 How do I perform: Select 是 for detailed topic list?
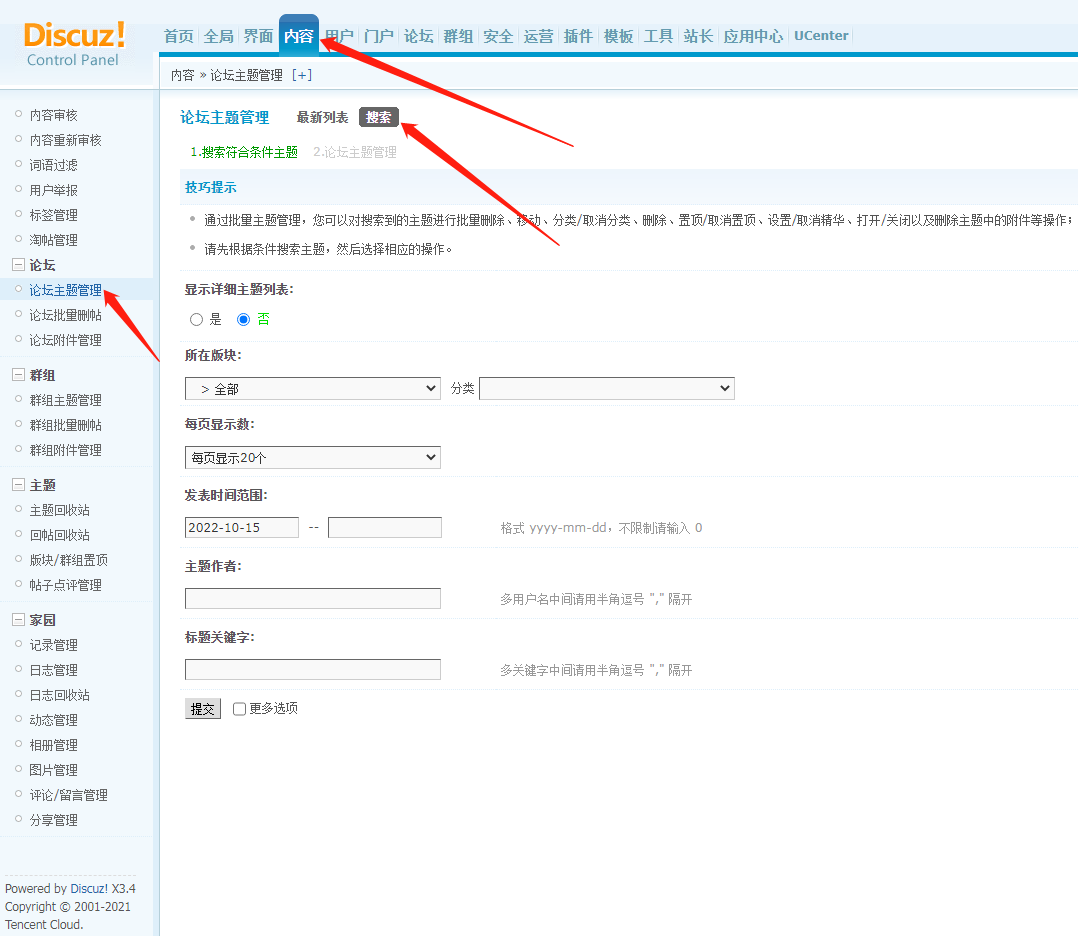(196, 320)
